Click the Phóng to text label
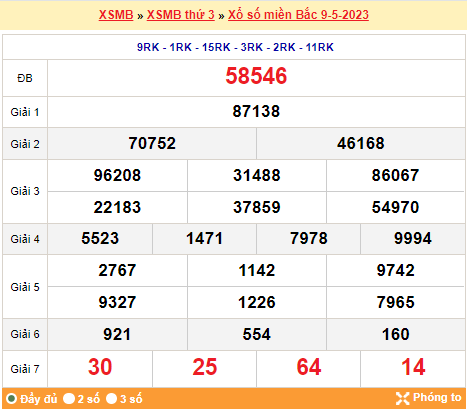Viewport: 467px width, 411px height. (x=437, y=398)
